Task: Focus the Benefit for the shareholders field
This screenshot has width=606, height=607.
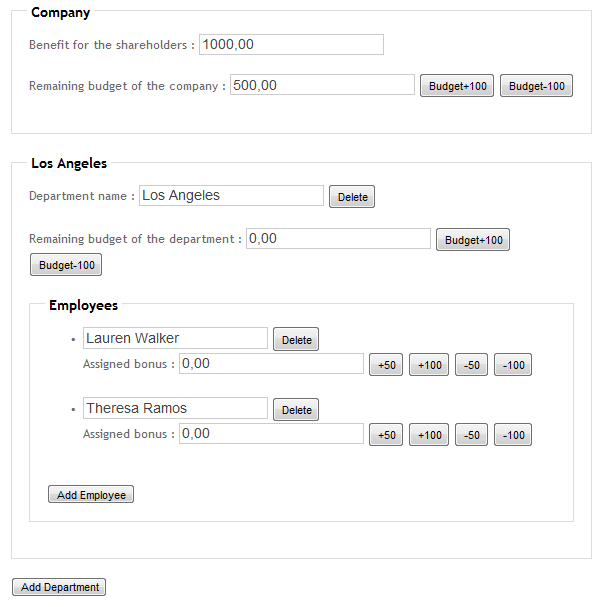Action: pyautogui.click(x=292, y=45)
